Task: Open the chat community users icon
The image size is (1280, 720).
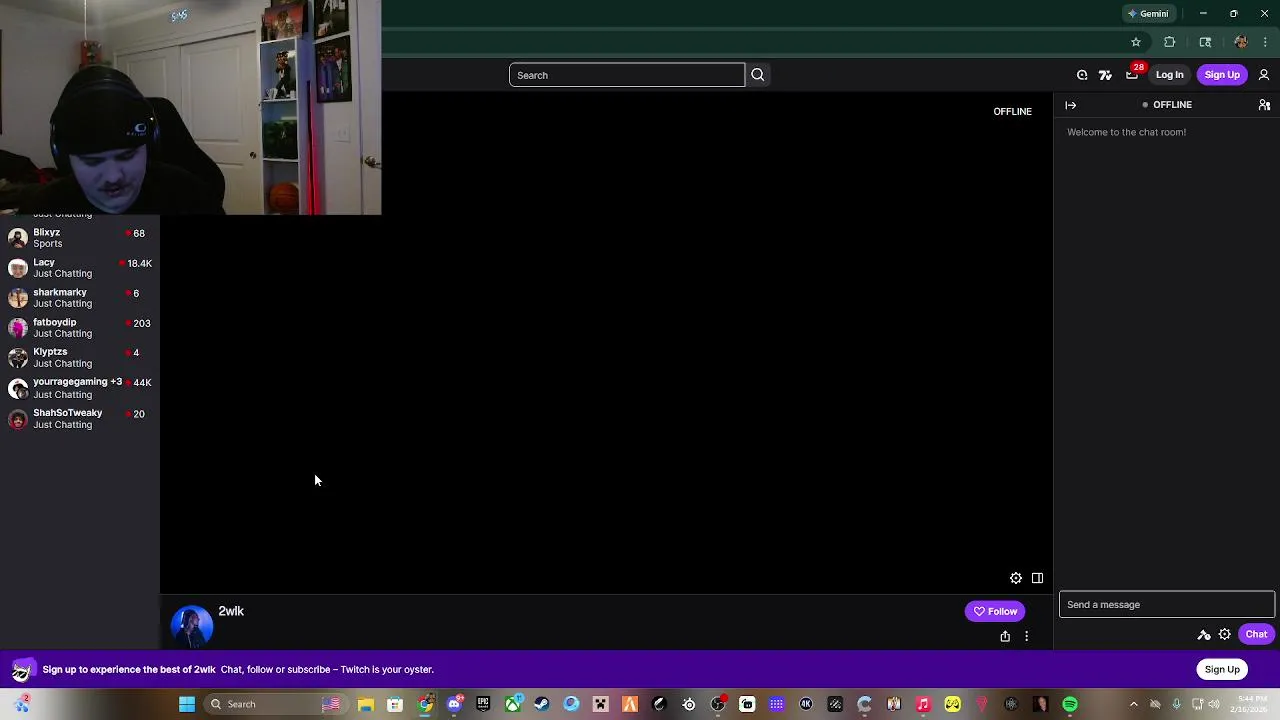Action: tap(1264, 105)
